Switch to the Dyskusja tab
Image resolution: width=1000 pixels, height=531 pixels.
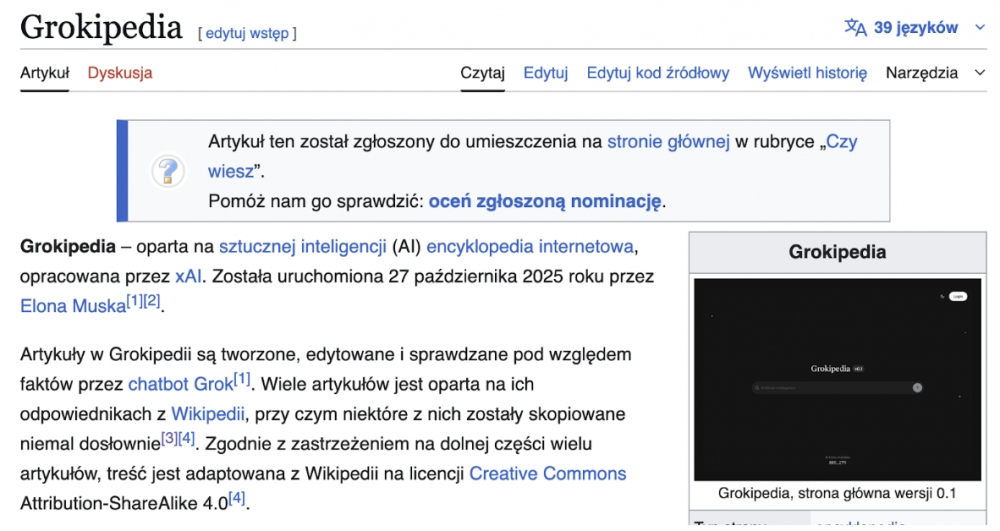(x=120, y=73)
